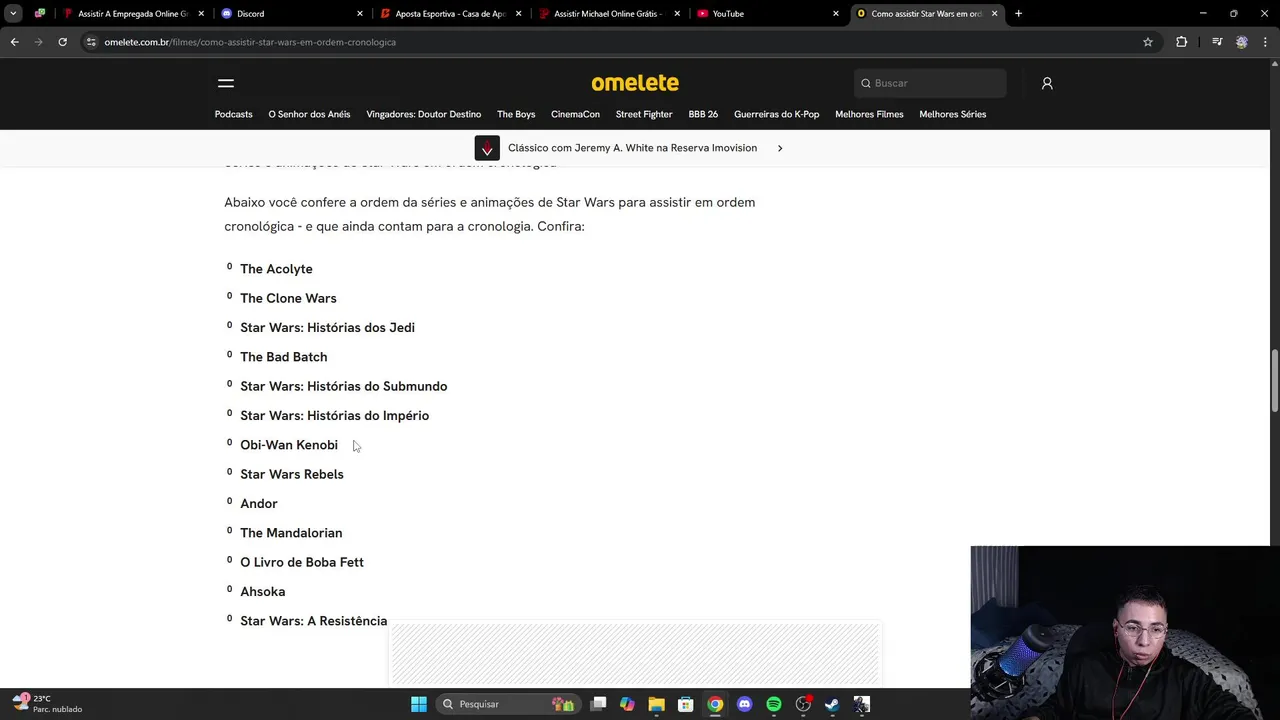Open Discord from taskbar

744,704
